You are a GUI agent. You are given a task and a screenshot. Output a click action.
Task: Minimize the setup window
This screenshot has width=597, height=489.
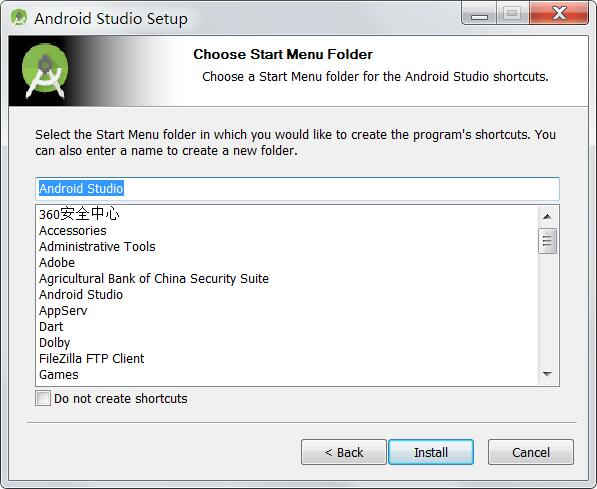pos(479,14)
